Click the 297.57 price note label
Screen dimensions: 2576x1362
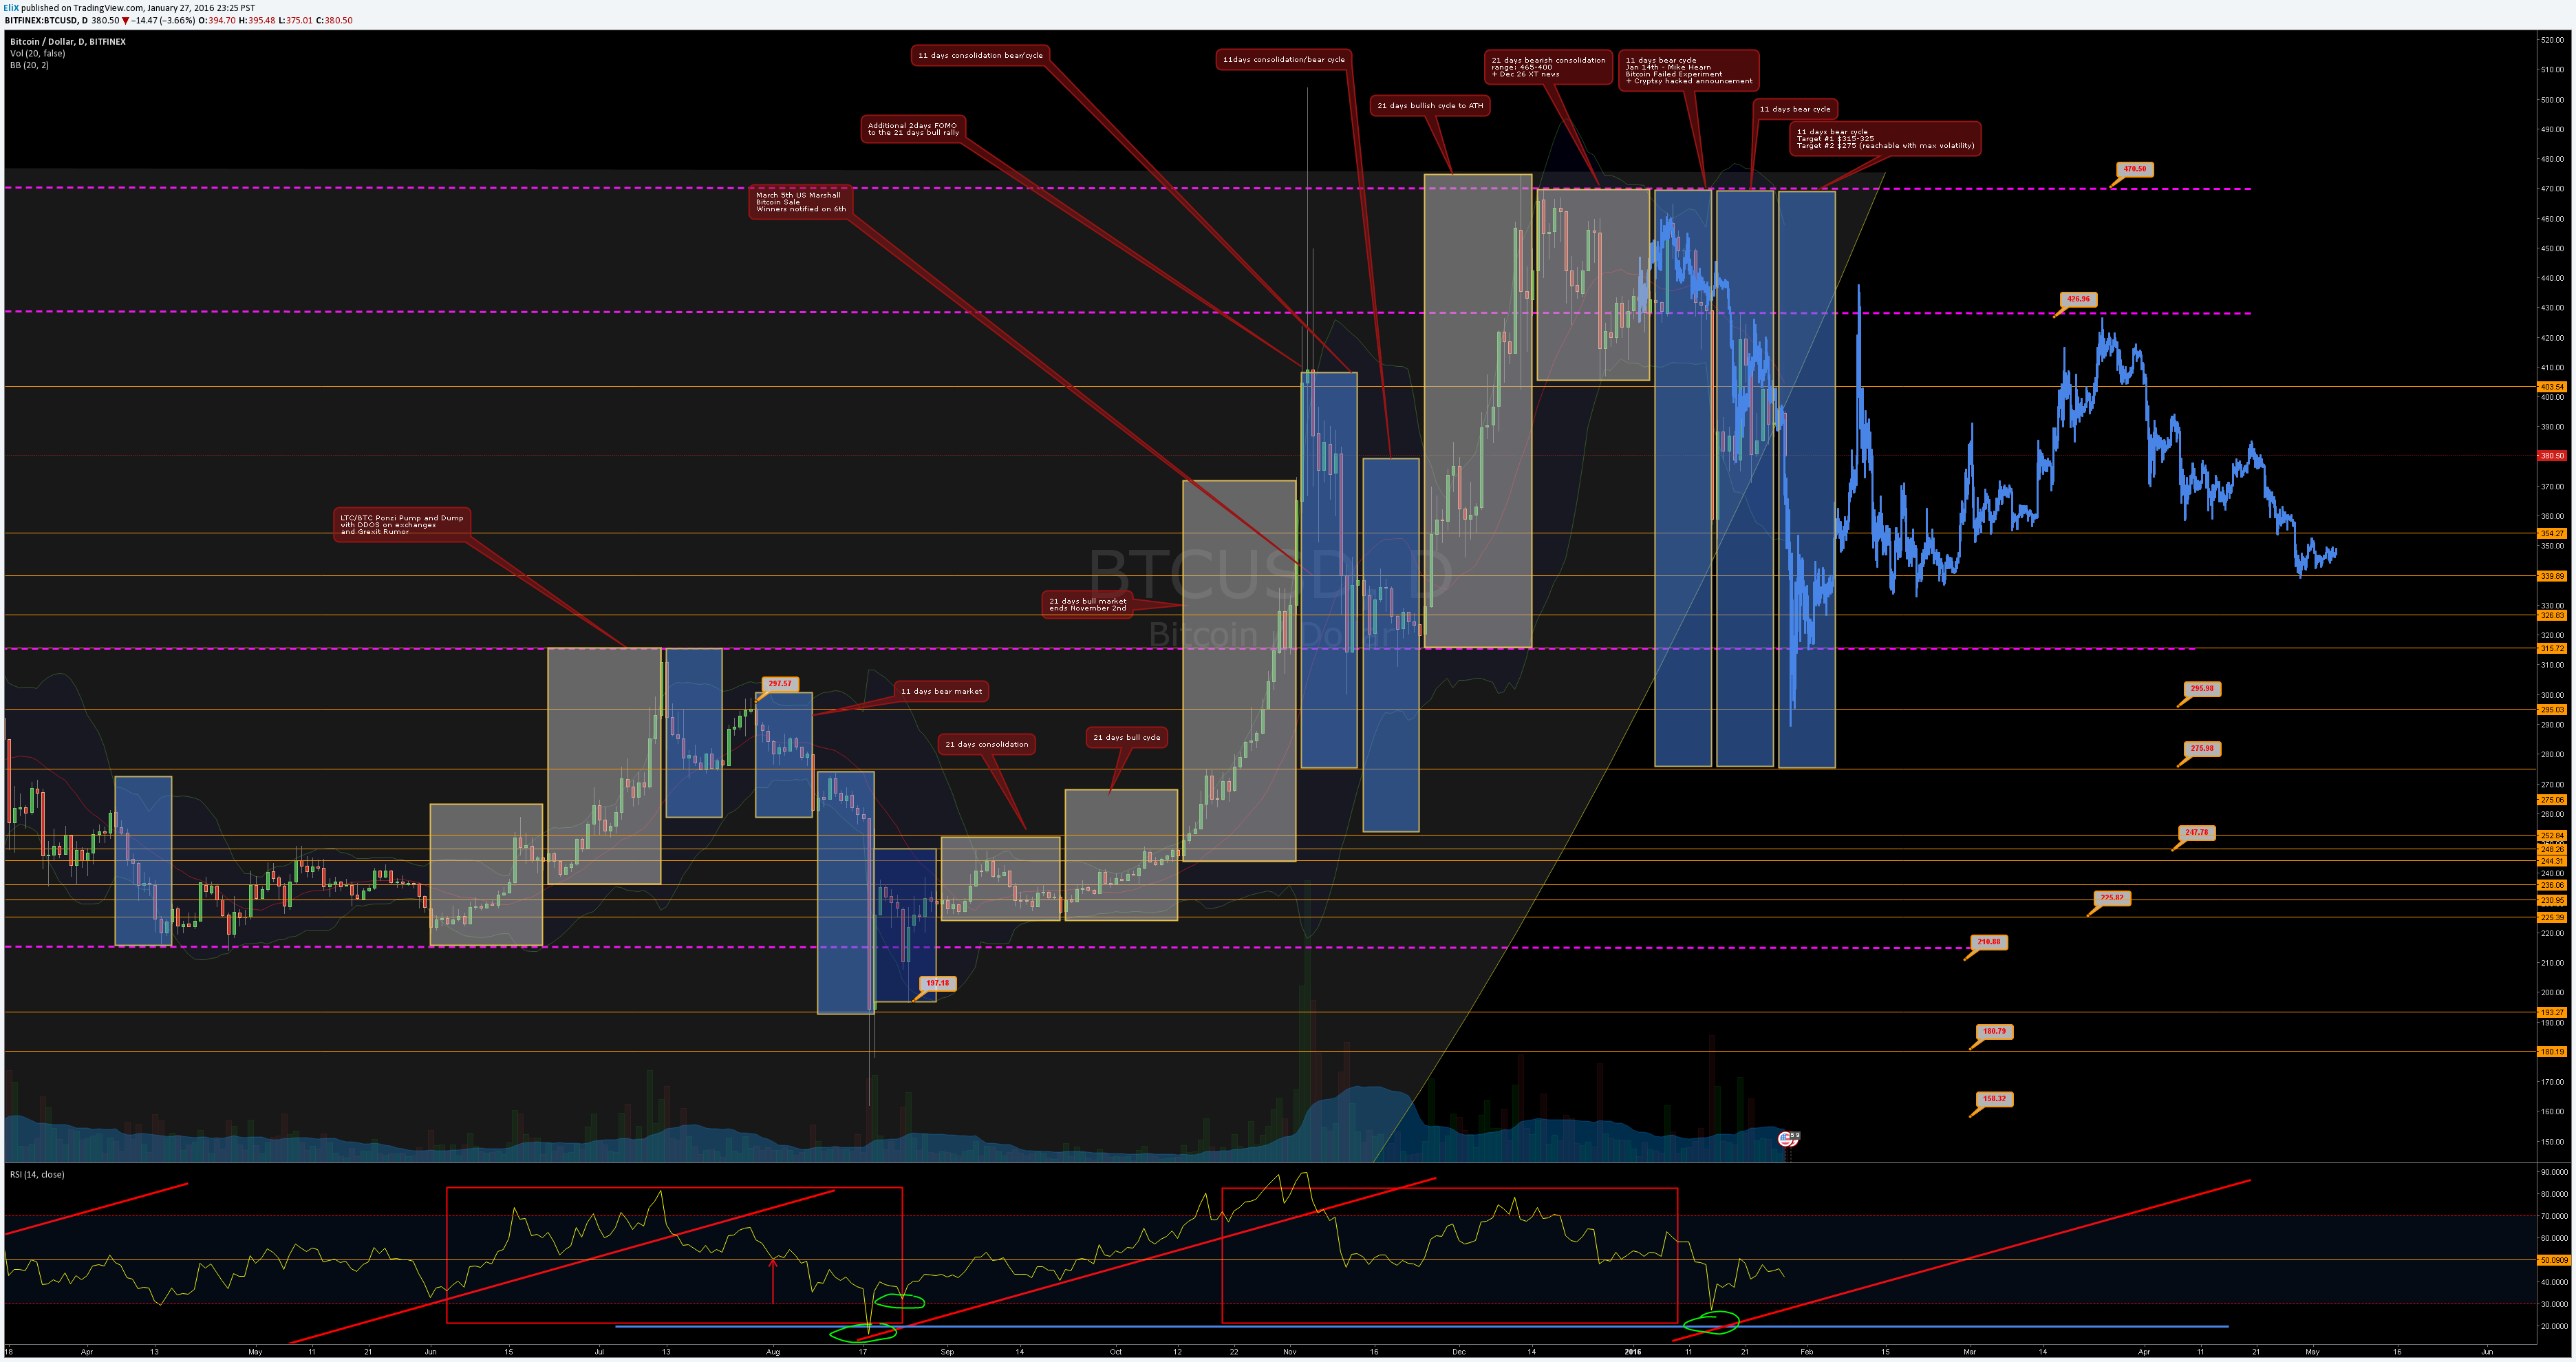coord(780,685)
